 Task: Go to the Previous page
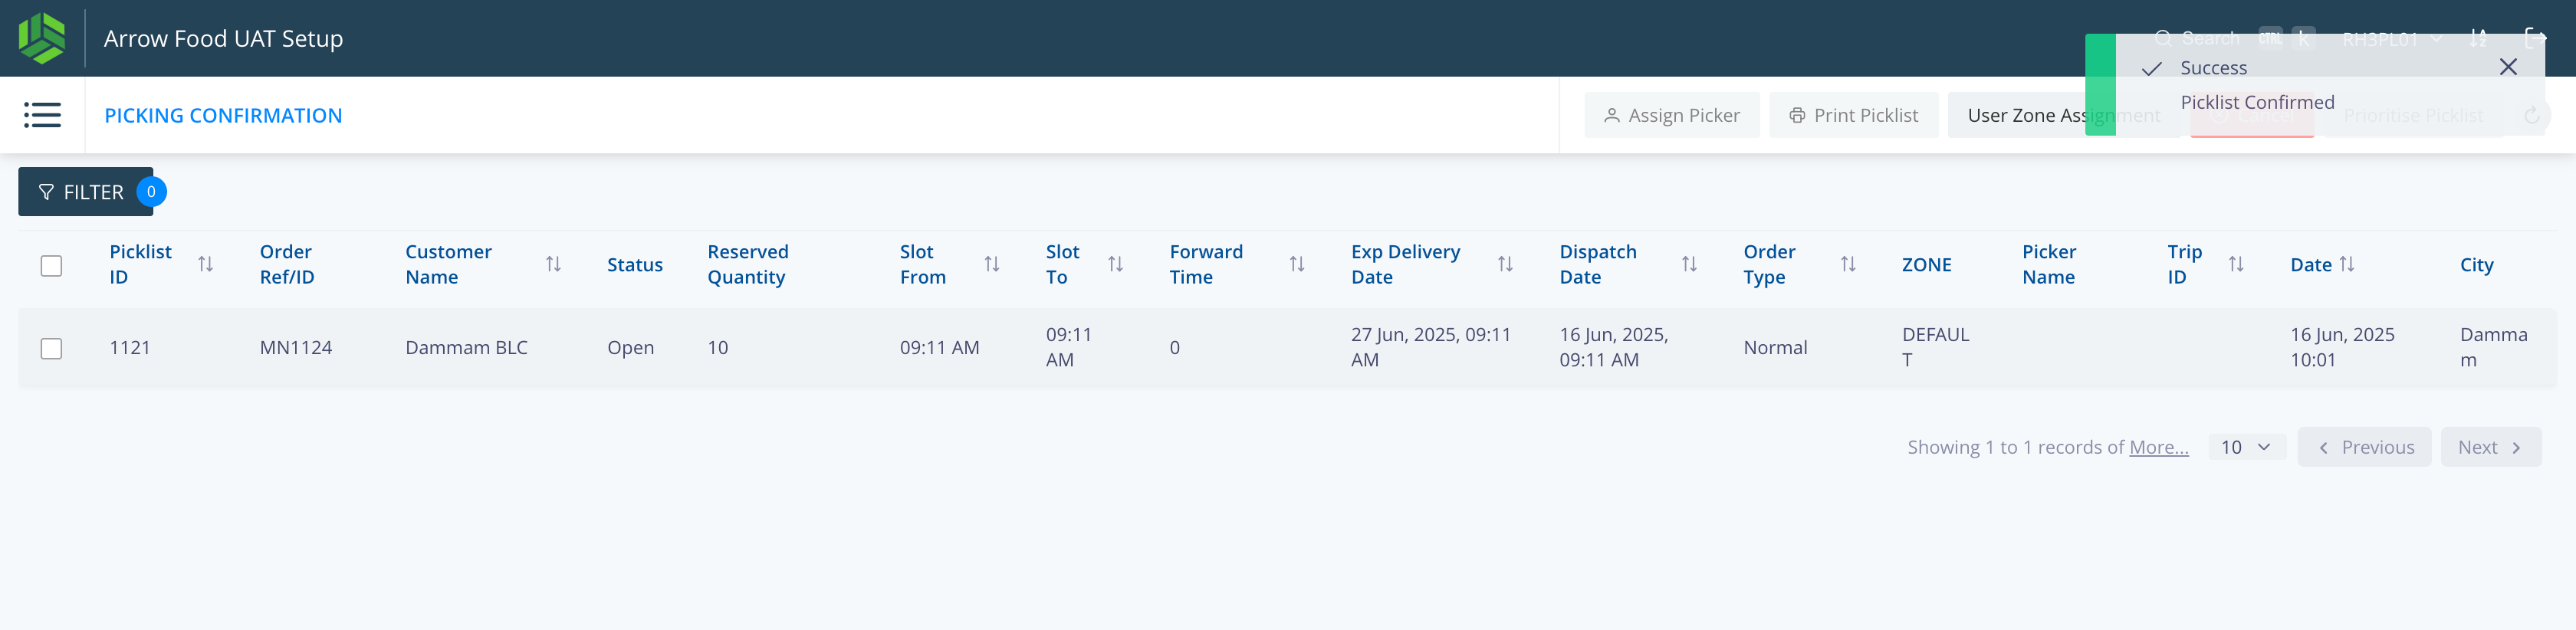2364,447
